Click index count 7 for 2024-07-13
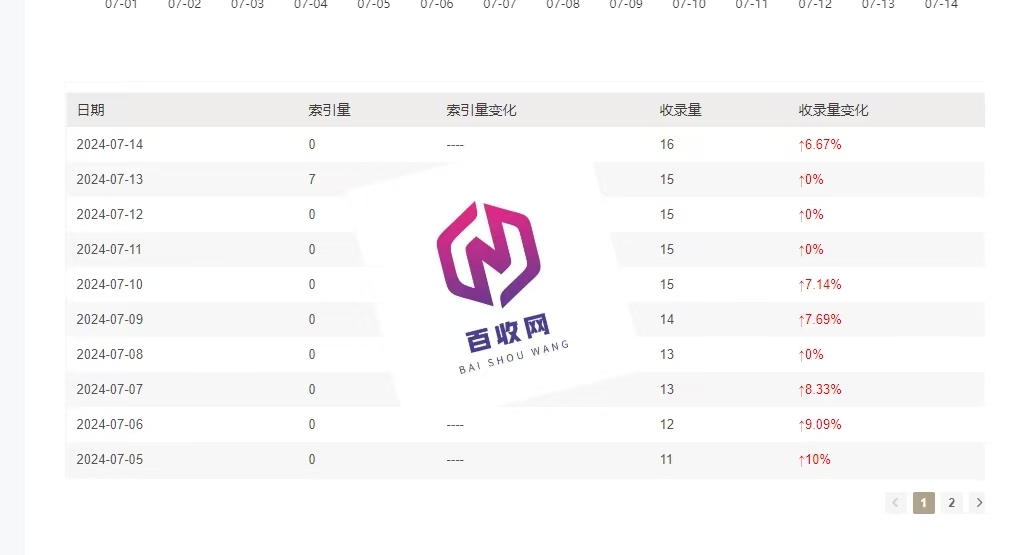The height and width of the screenshot is (555, 1024). (x=312, y=180)
